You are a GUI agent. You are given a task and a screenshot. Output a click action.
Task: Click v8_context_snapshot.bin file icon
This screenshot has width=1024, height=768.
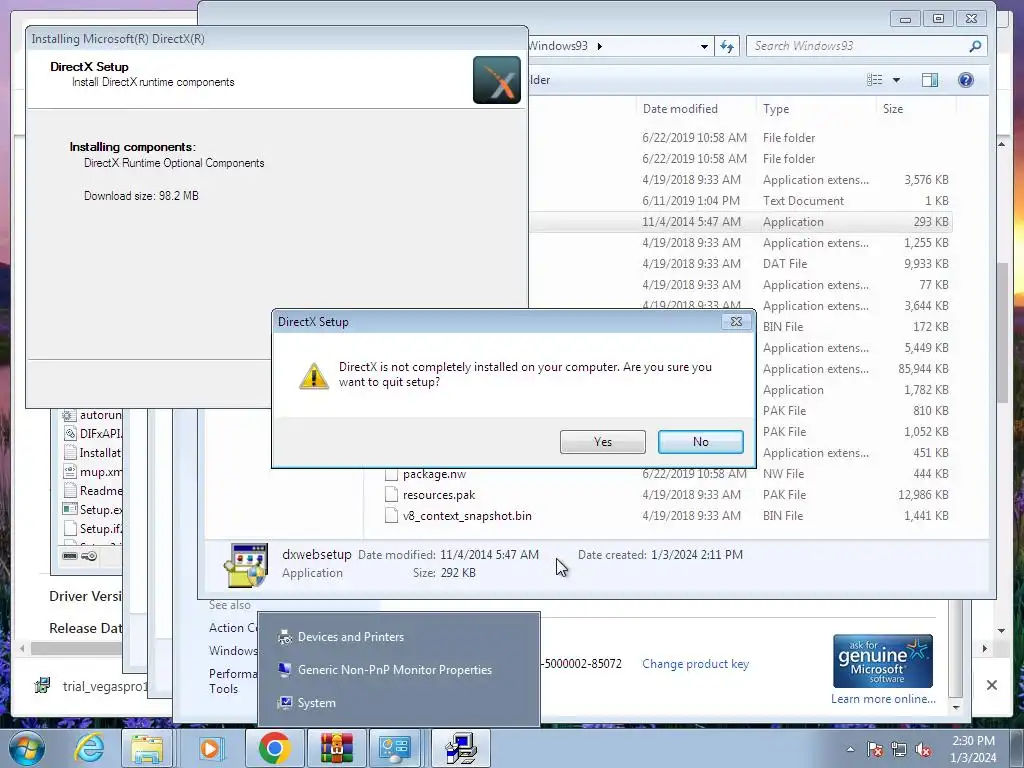point(391,516)
